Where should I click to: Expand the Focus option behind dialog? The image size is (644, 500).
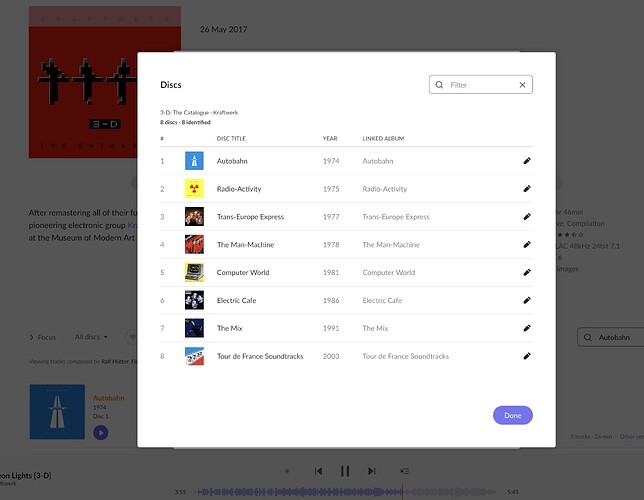tap(43, 337)
